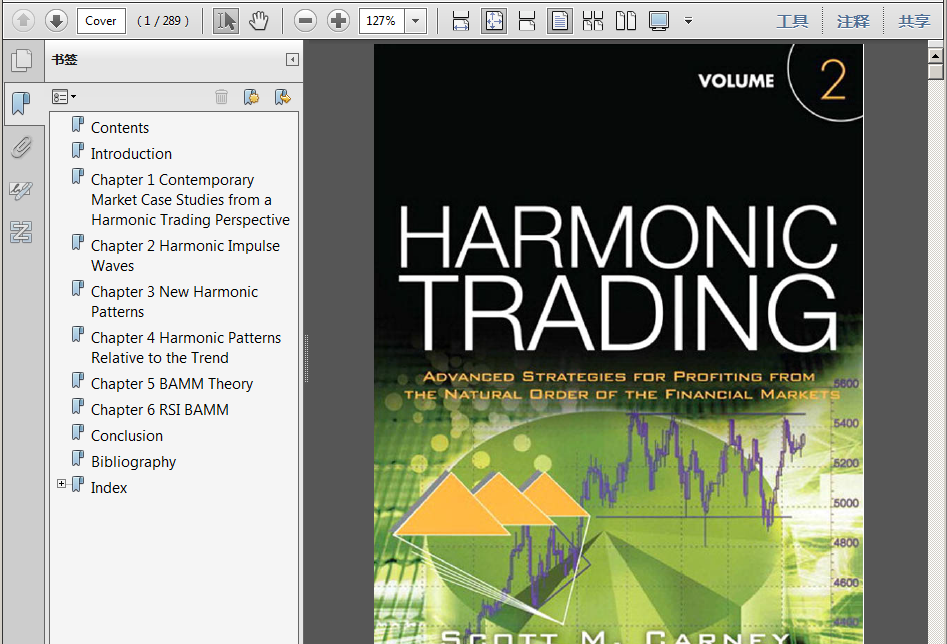Screen dimensions: 947x644
Task: Switch to single page view
Action: (560, 21)
